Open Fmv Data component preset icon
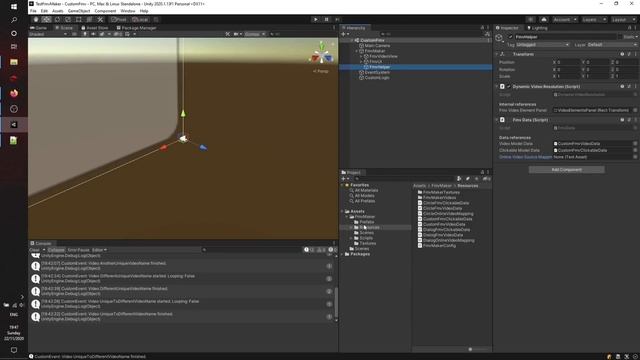Image resolution: width=640 pixels, height=360 pixels. 629,120
